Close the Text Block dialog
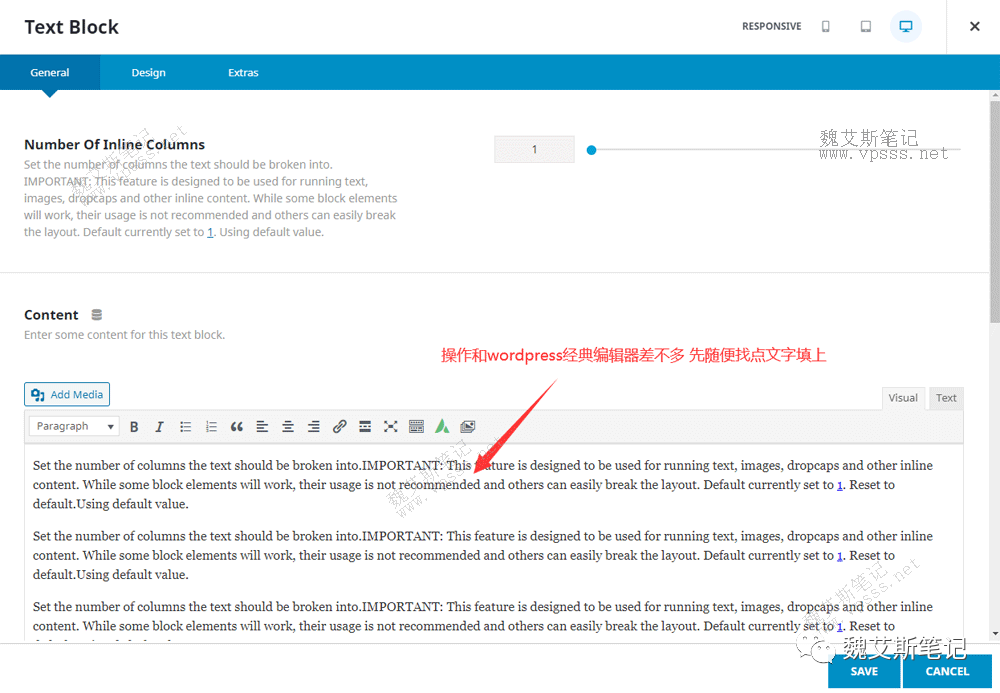This screenshot has width=1000, height=693. coord(974,26)
